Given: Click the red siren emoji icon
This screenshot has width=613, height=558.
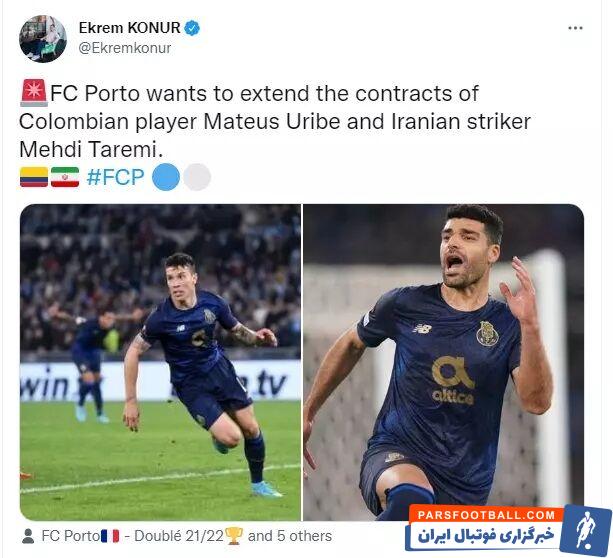Looking at the screenshot, I should click(34, 93).
